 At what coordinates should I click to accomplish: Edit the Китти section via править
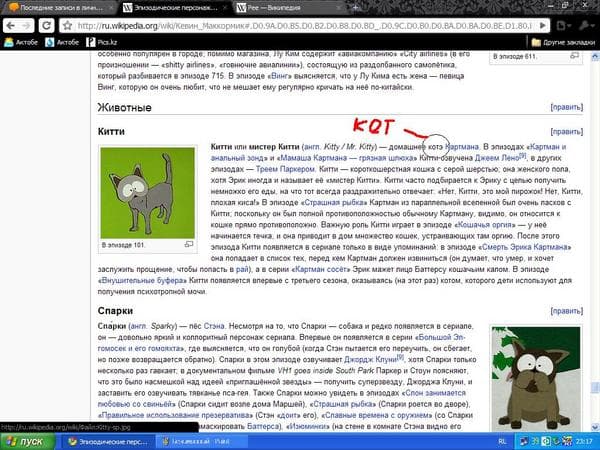click(x=567, y=132)
